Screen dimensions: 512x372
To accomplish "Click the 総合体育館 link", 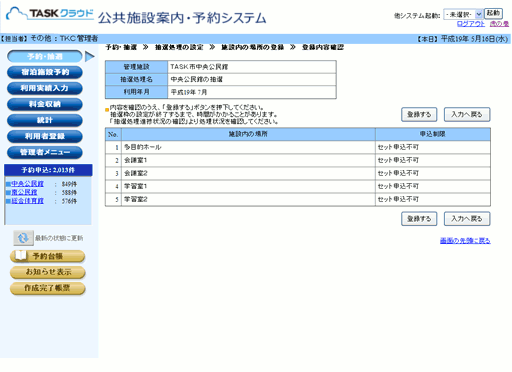I will coord(27,201).
